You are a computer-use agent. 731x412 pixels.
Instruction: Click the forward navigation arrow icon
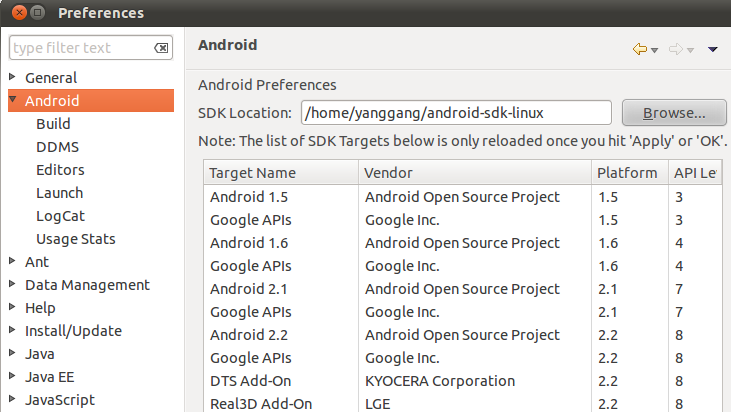coord(675,49)
